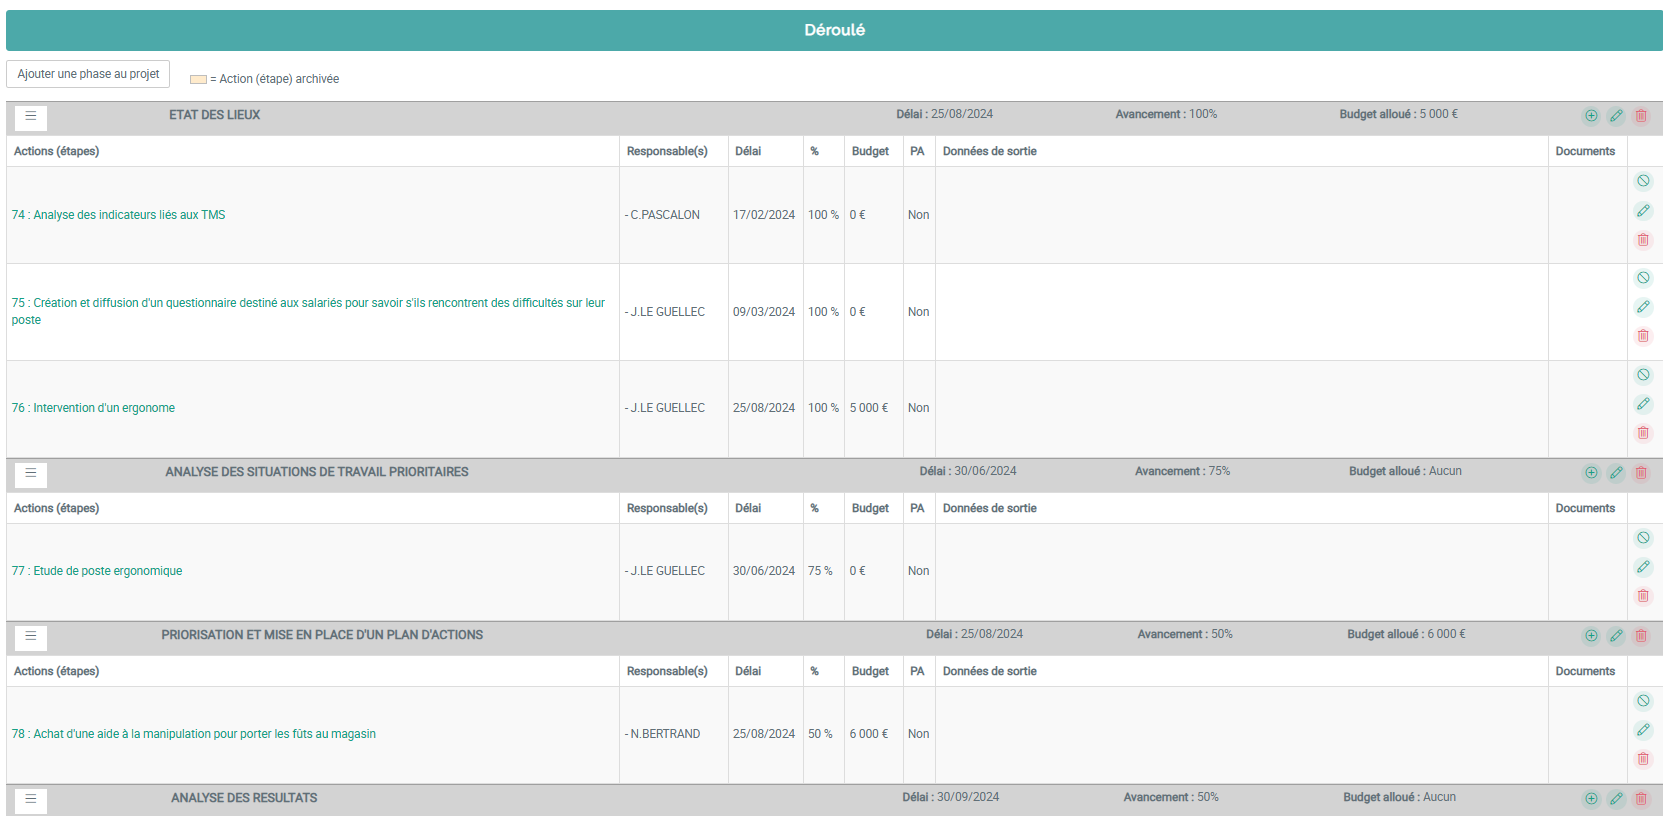Open handle menu for ANALYSE DES SITUATIONS DE TRAVAIL phase
Viewport: 1663px width, 816px height.
tap(31, 474)
